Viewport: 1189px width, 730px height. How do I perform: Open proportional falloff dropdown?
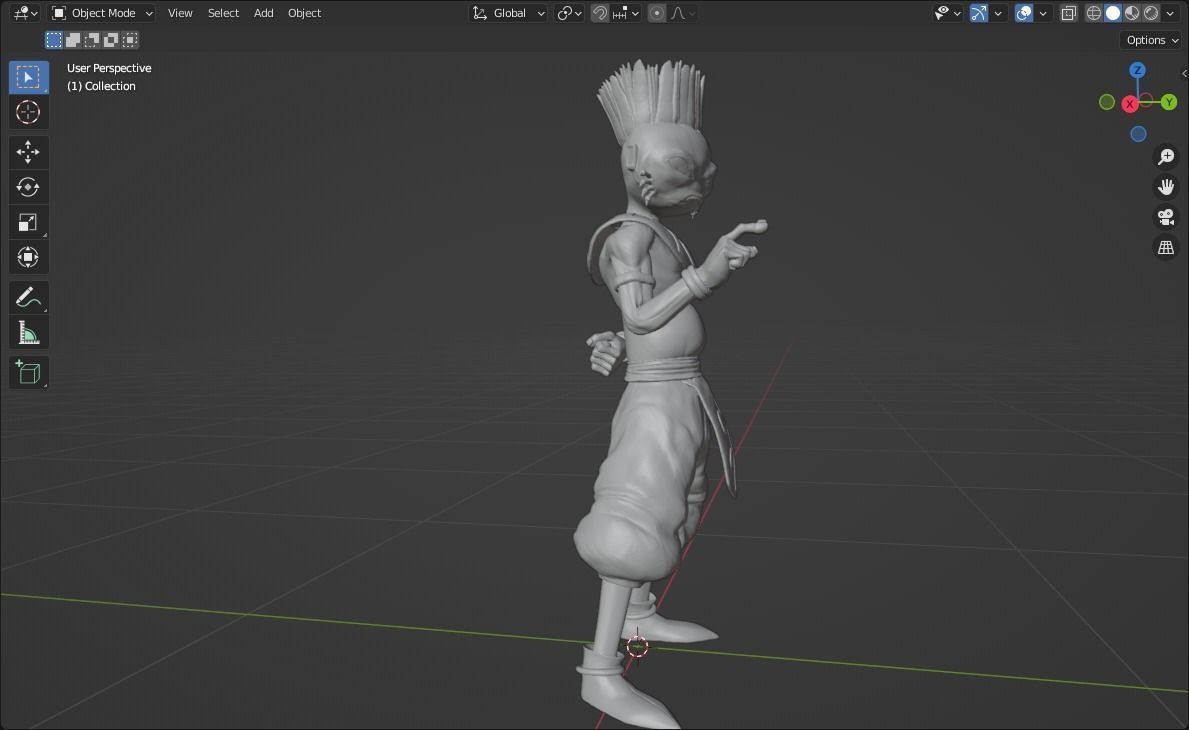[x=682, y=13]
